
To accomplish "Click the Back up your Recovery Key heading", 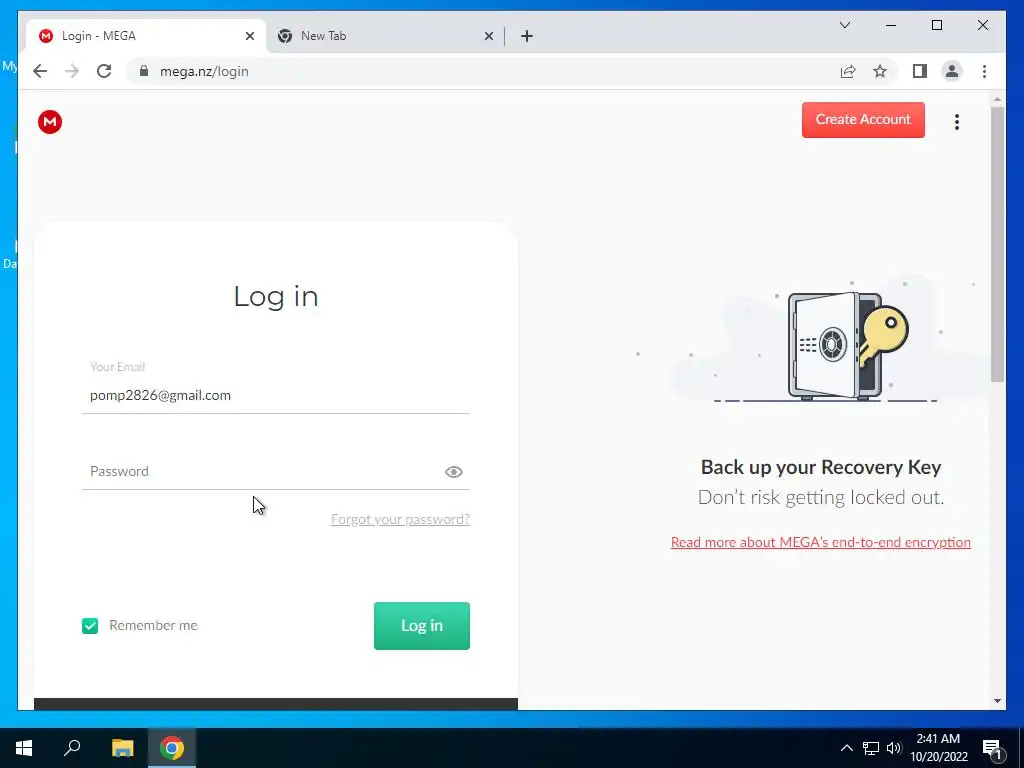I will tap(821, 467).
